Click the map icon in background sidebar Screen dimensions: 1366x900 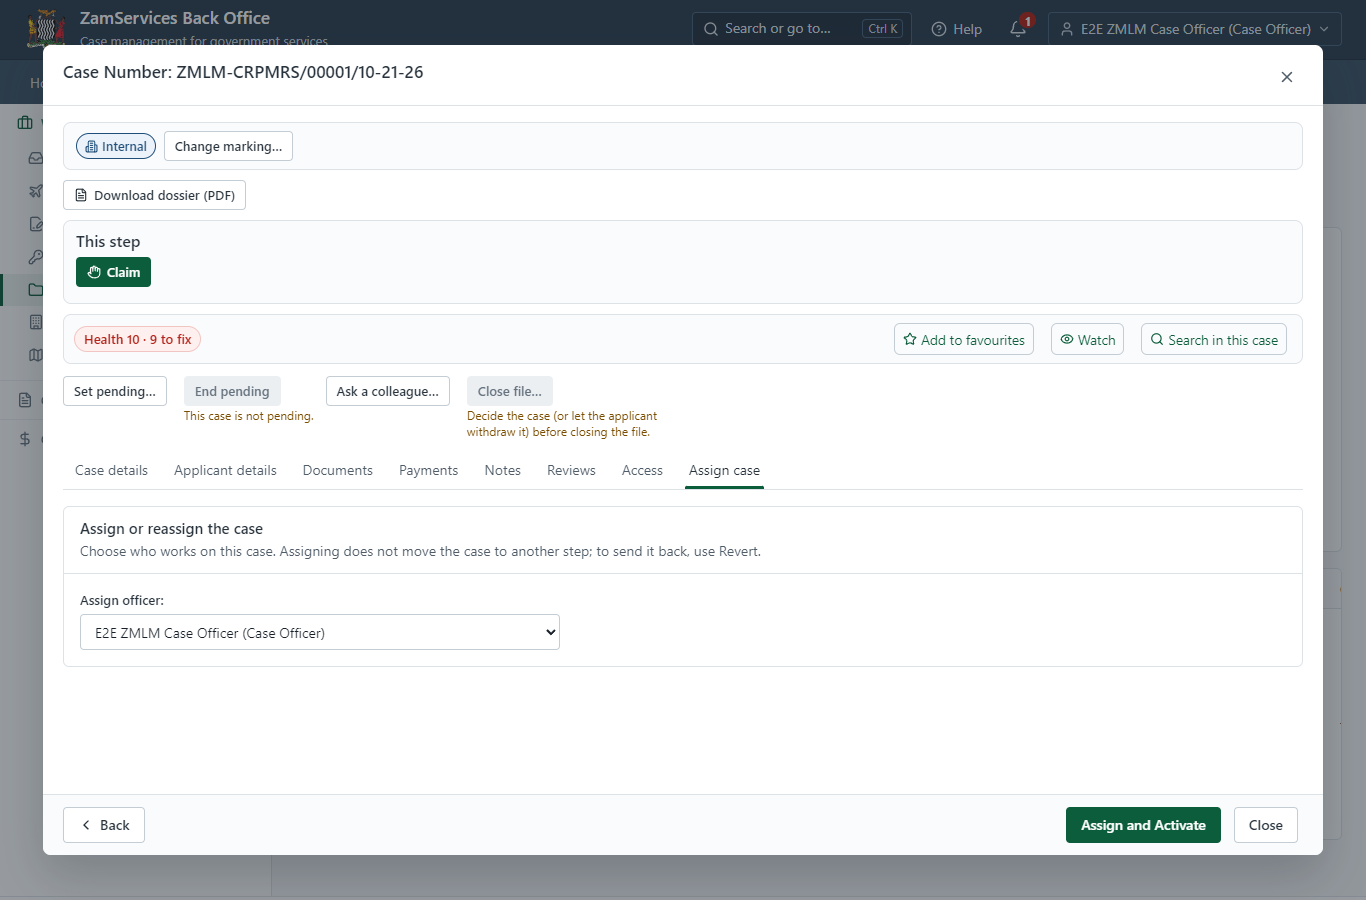point(36,355)
